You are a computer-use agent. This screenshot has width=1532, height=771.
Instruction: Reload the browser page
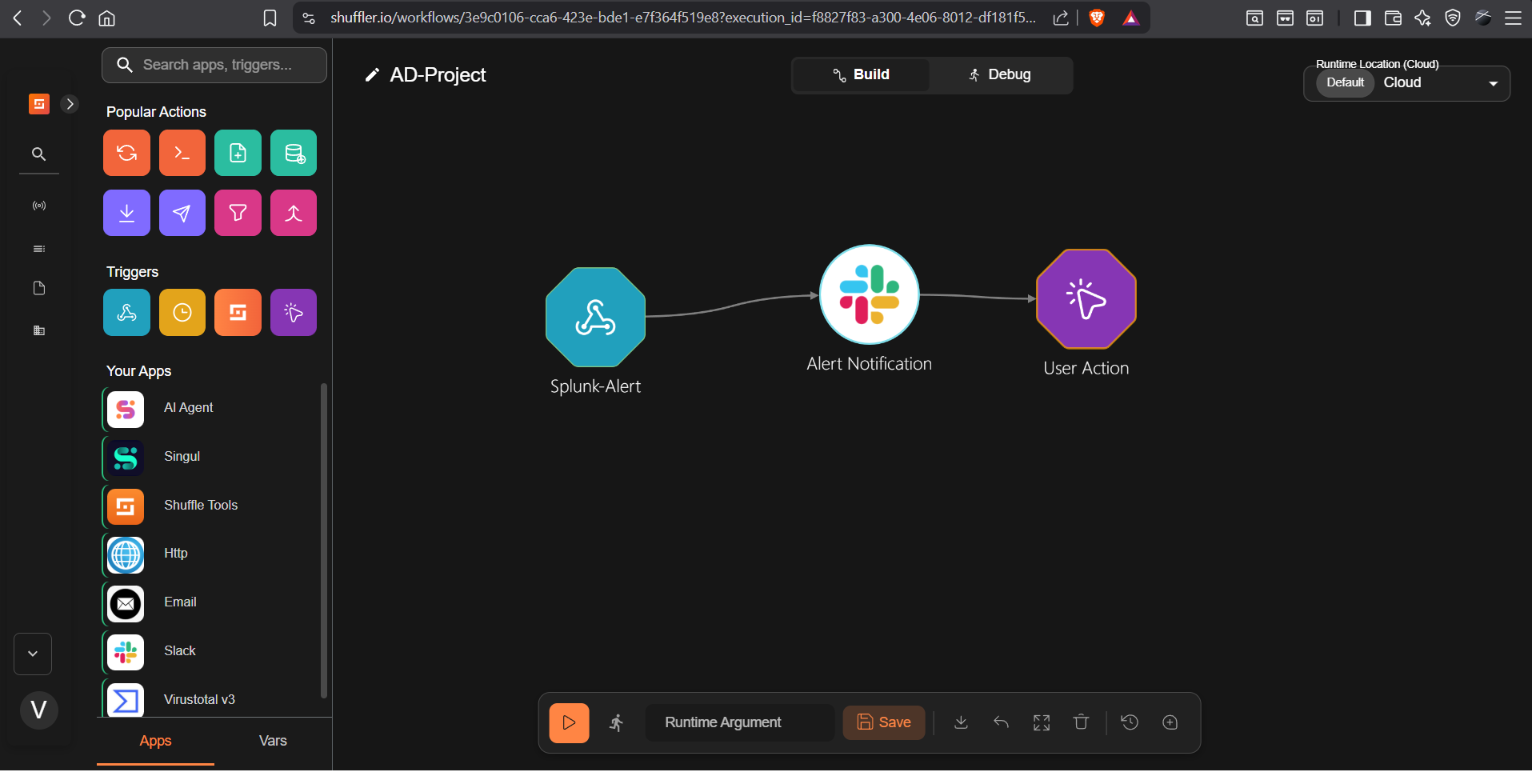(77, 18)
